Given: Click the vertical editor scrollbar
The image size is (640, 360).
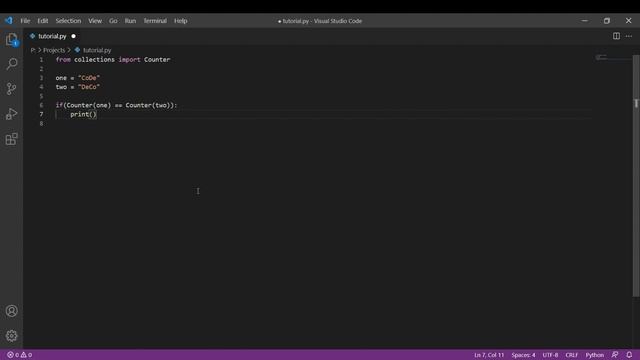Looking at the screenshot, I should [636, 176].
